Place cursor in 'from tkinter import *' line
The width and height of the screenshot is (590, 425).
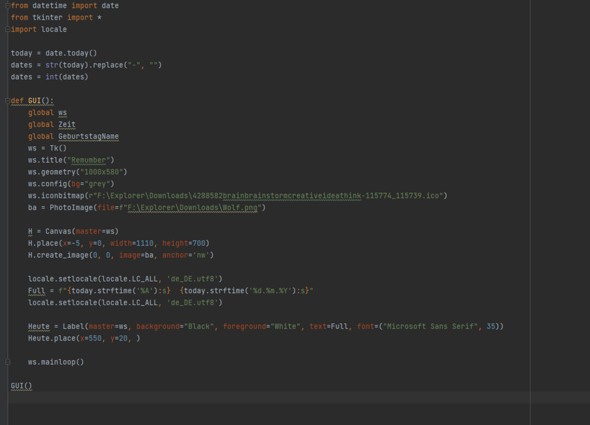pyautogui.click(x=56, y=18)
